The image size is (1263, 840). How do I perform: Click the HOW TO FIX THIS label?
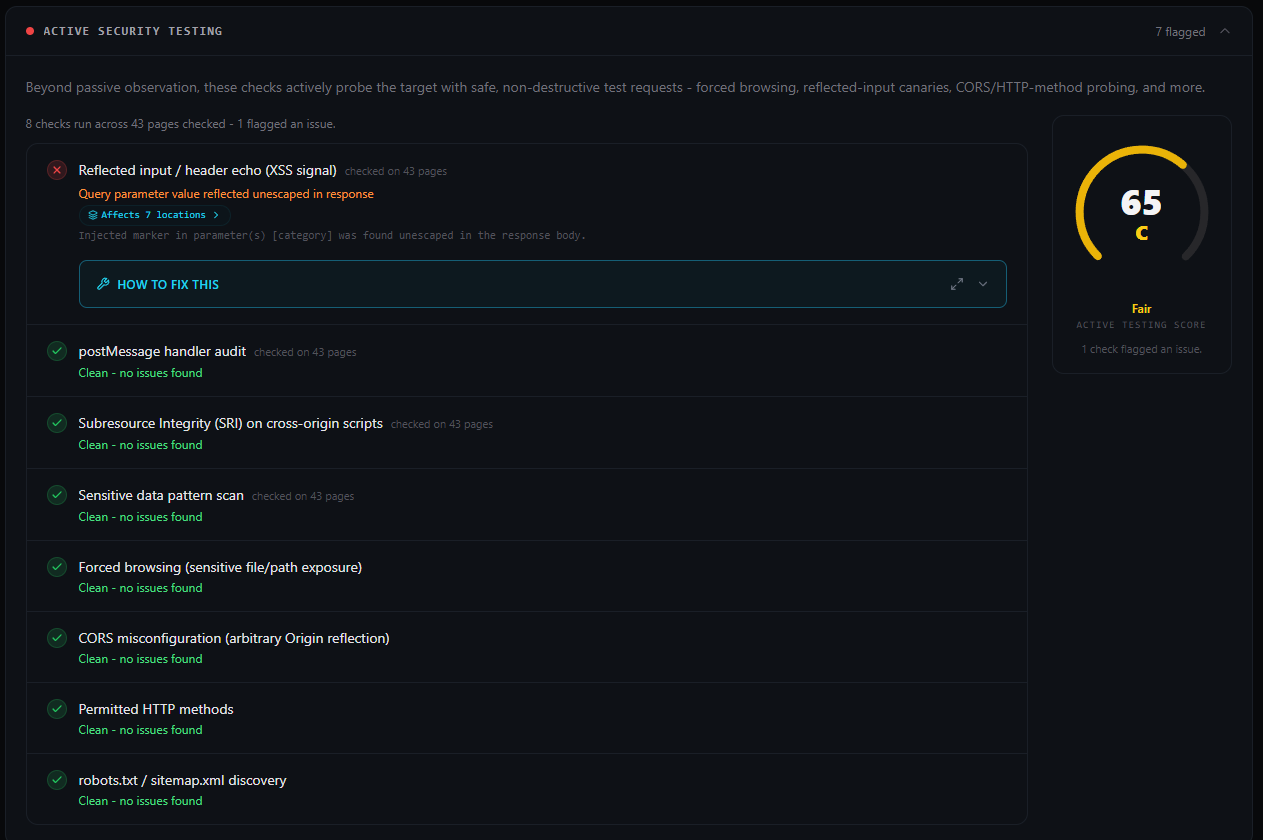(x=168, y=284)
